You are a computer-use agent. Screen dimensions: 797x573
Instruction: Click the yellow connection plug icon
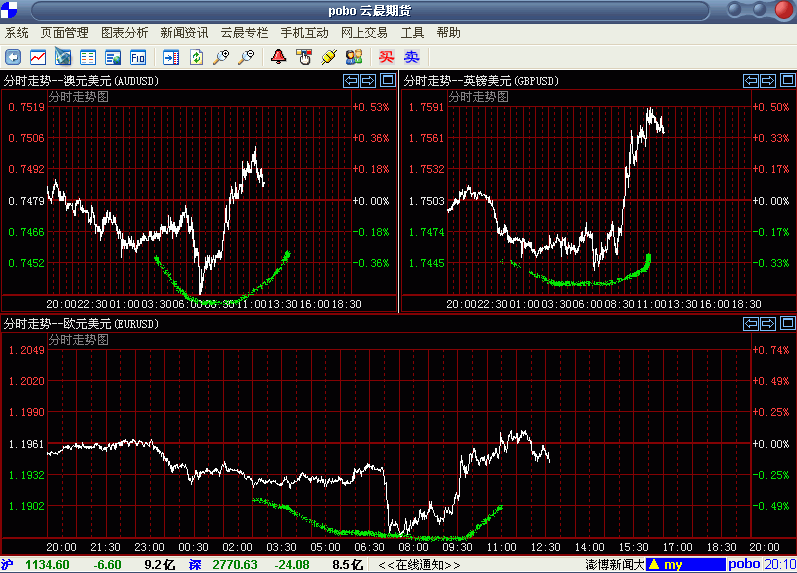click(329, 57)
